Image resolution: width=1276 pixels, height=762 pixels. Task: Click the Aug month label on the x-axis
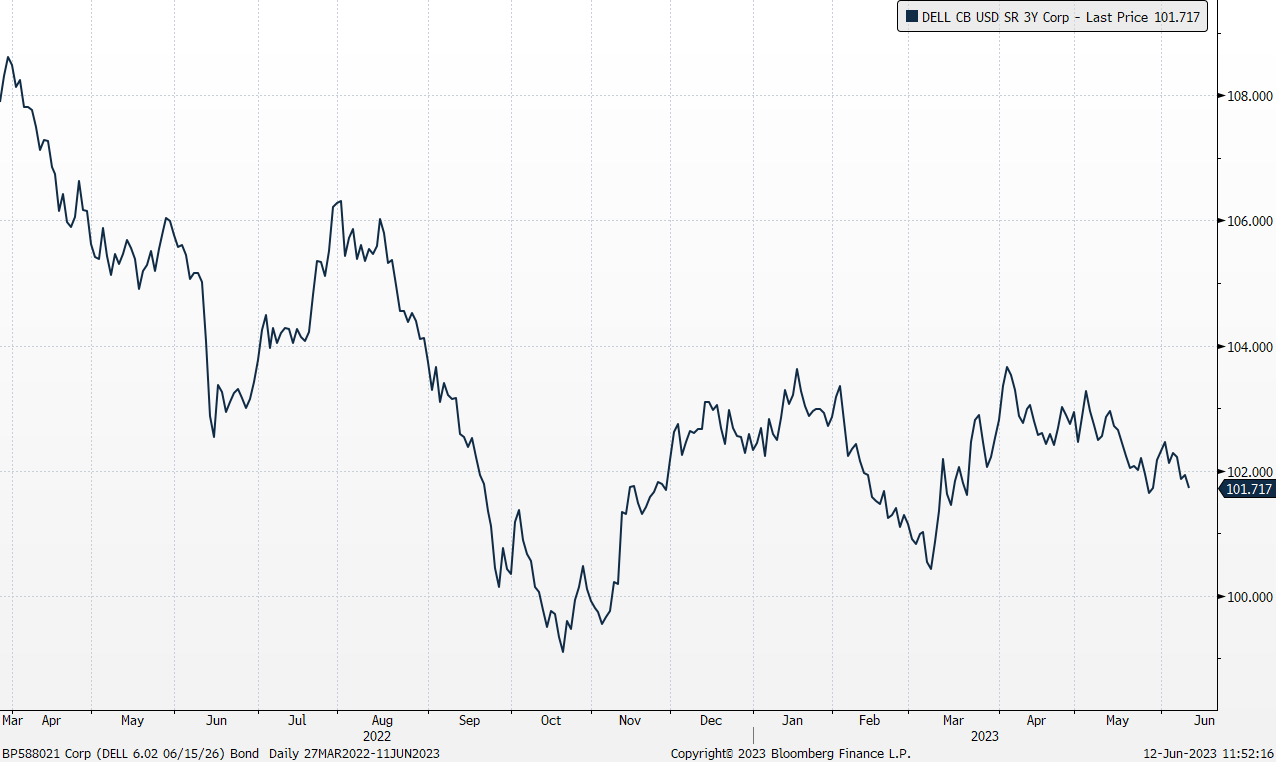pos(381,720)
